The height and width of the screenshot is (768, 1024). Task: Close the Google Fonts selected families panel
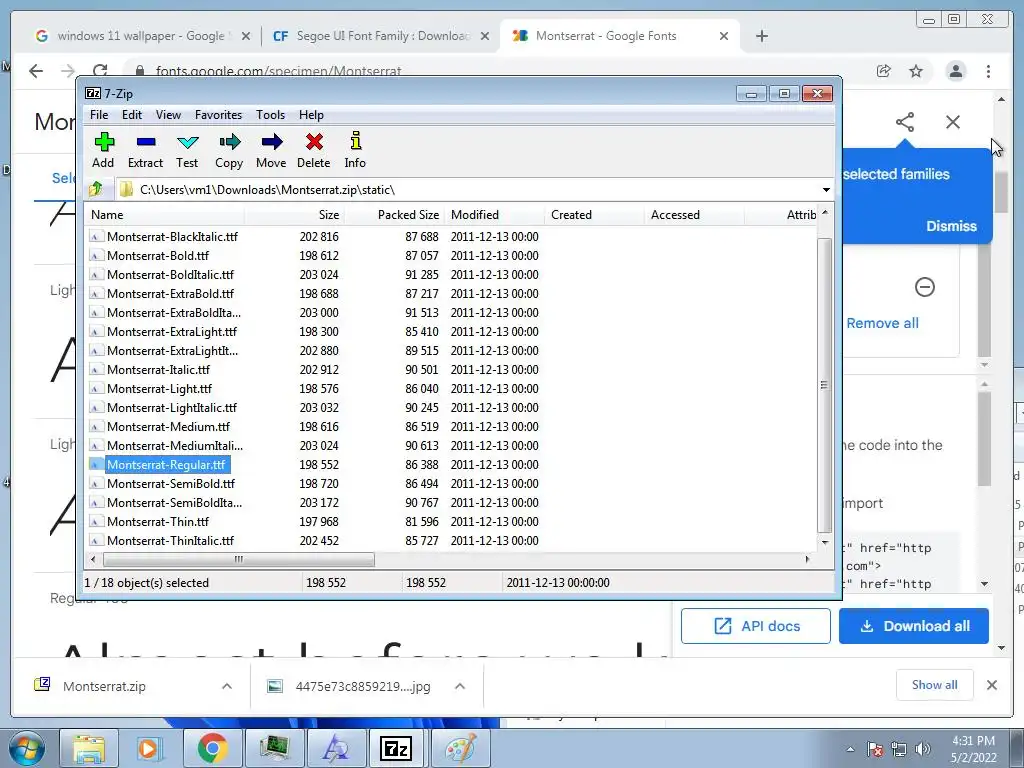pyautogui.click(x=953, y=122)
